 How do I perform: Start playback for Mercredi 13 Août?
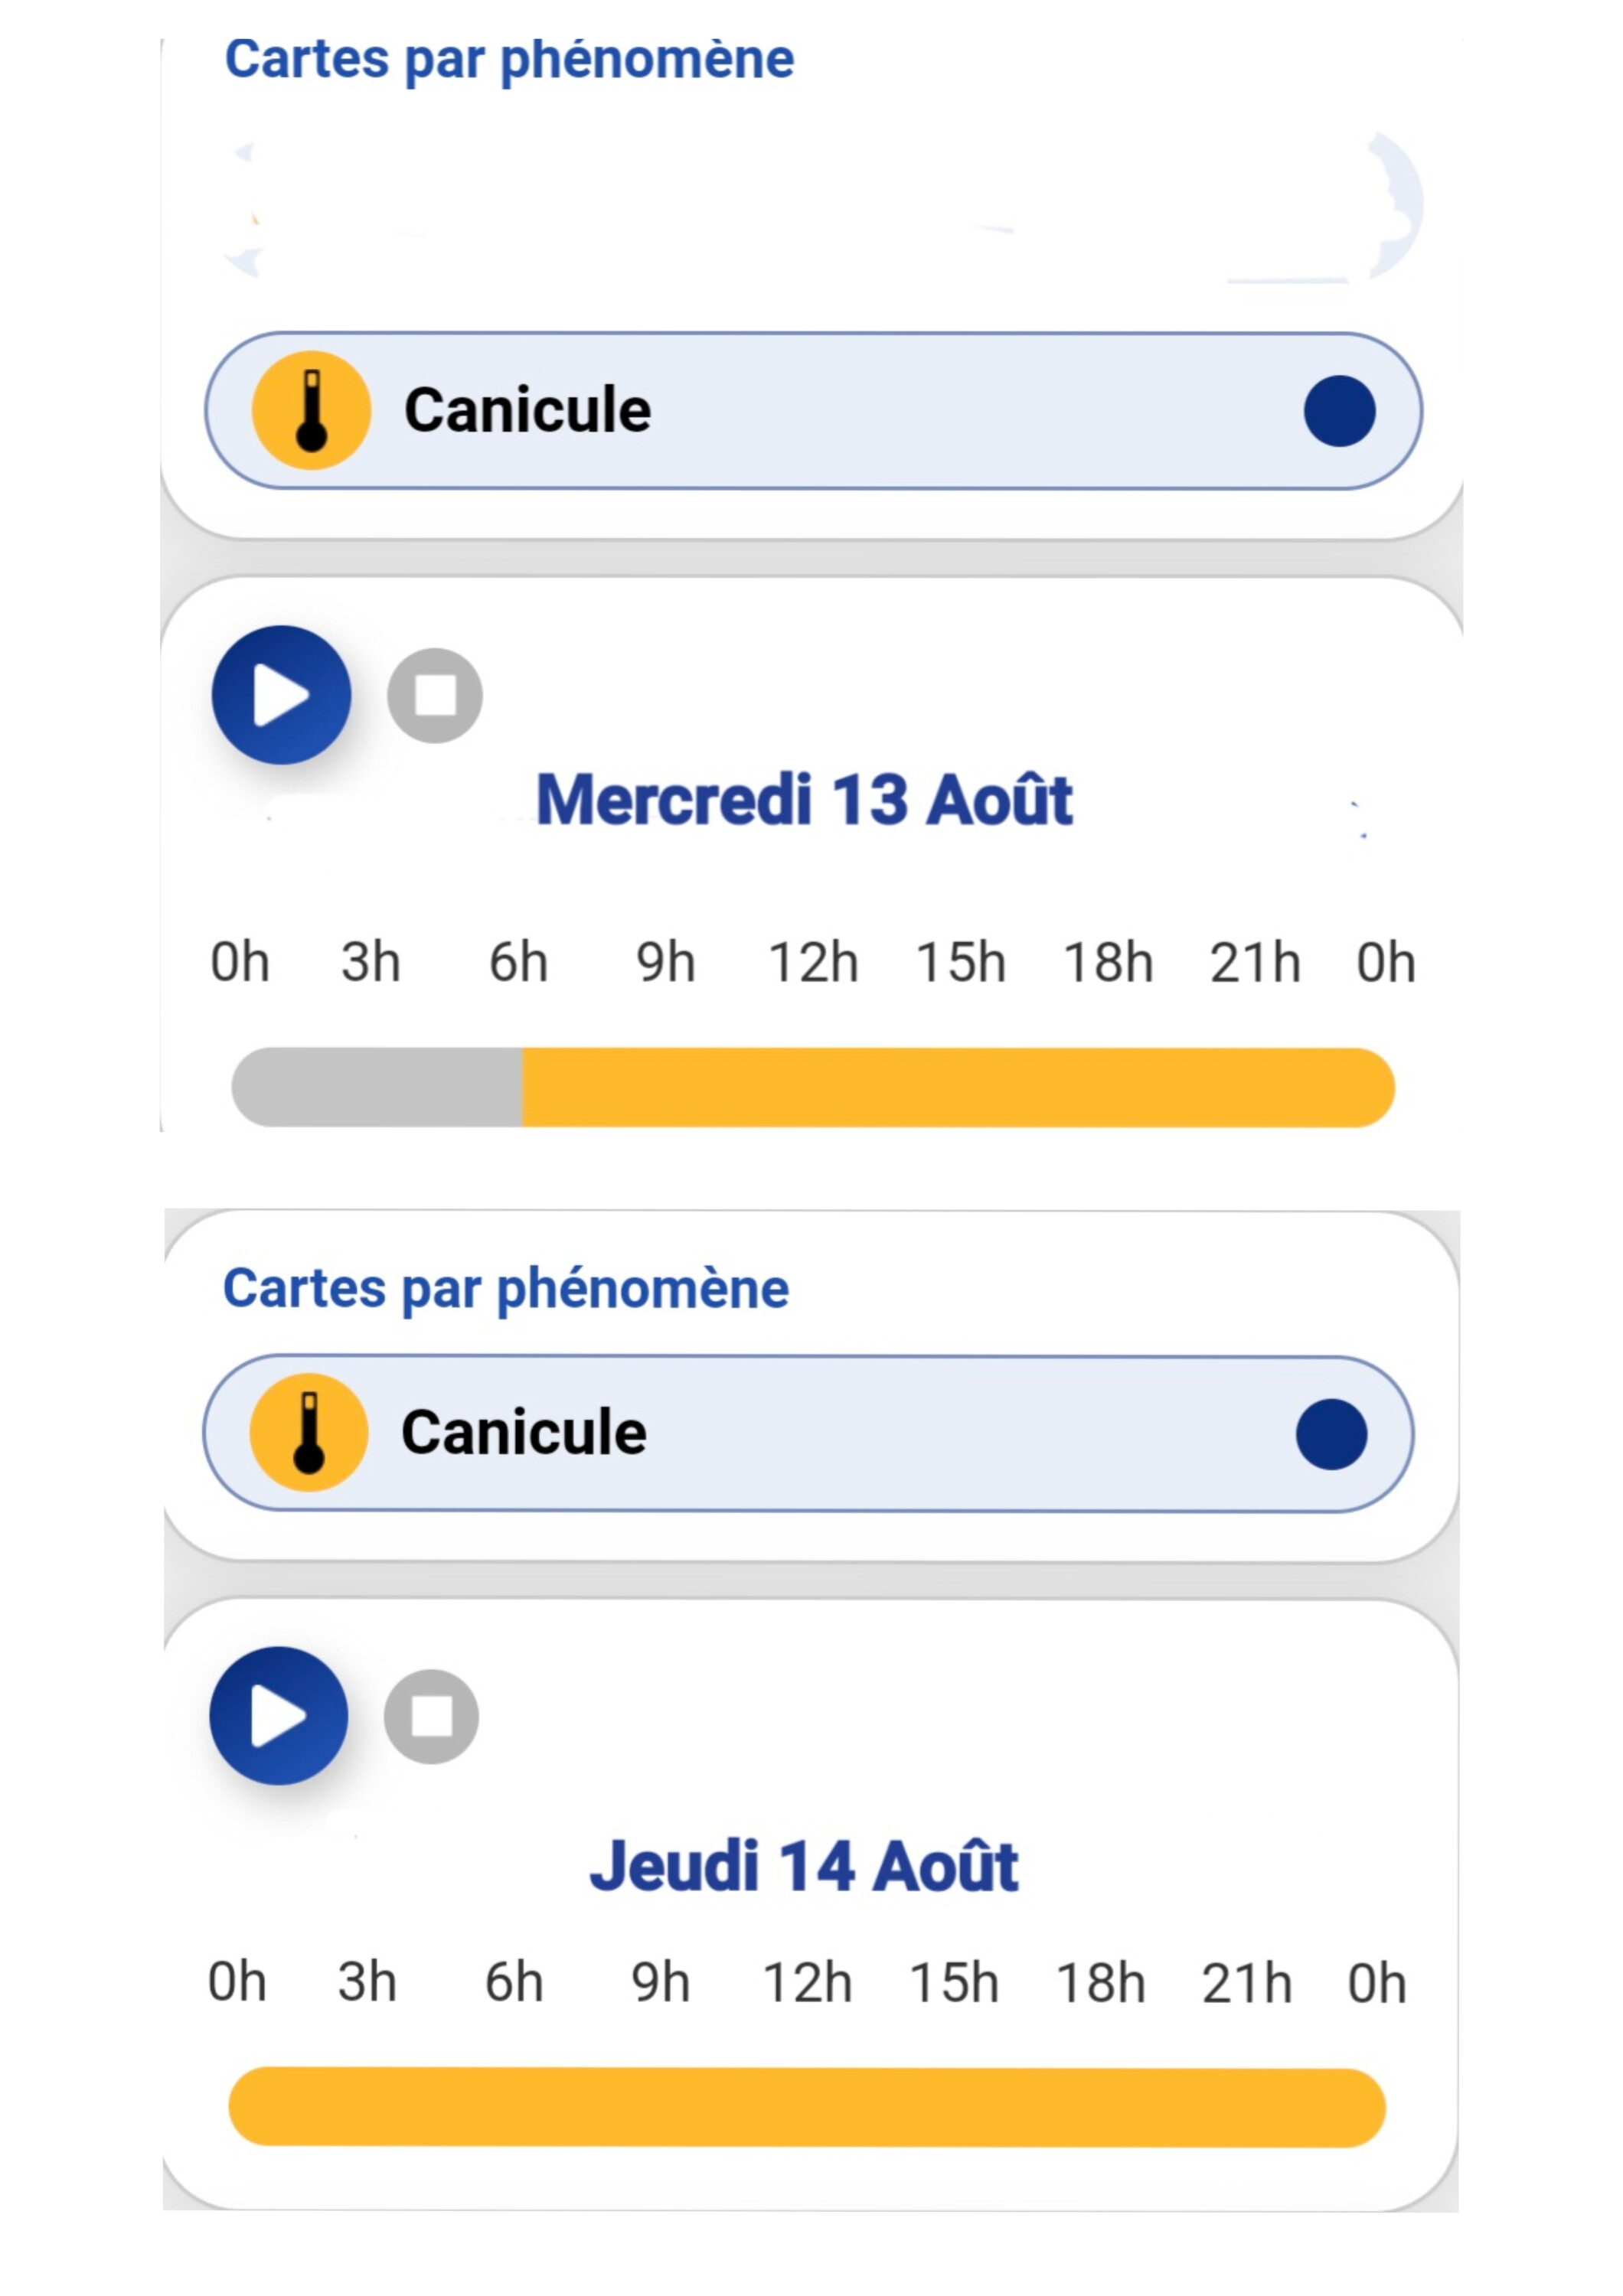tap(281, 695)
